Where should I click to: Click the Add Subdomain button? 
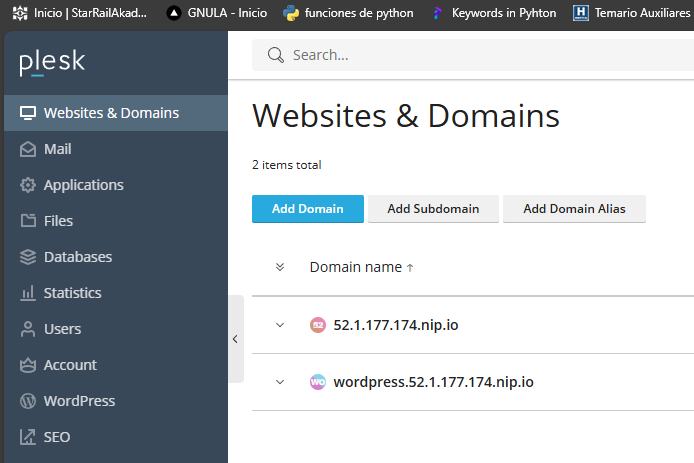coord(433,209)
